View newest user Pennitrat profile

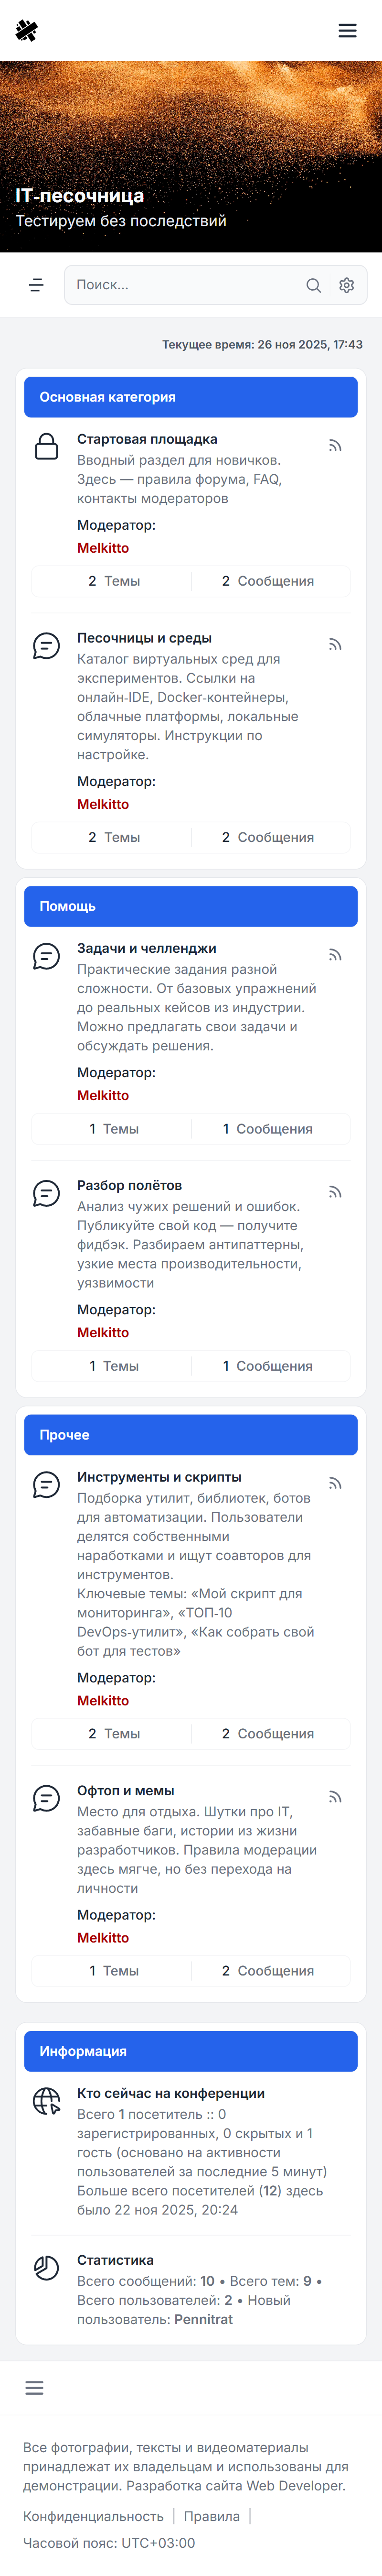click(x=203, y=2319)
